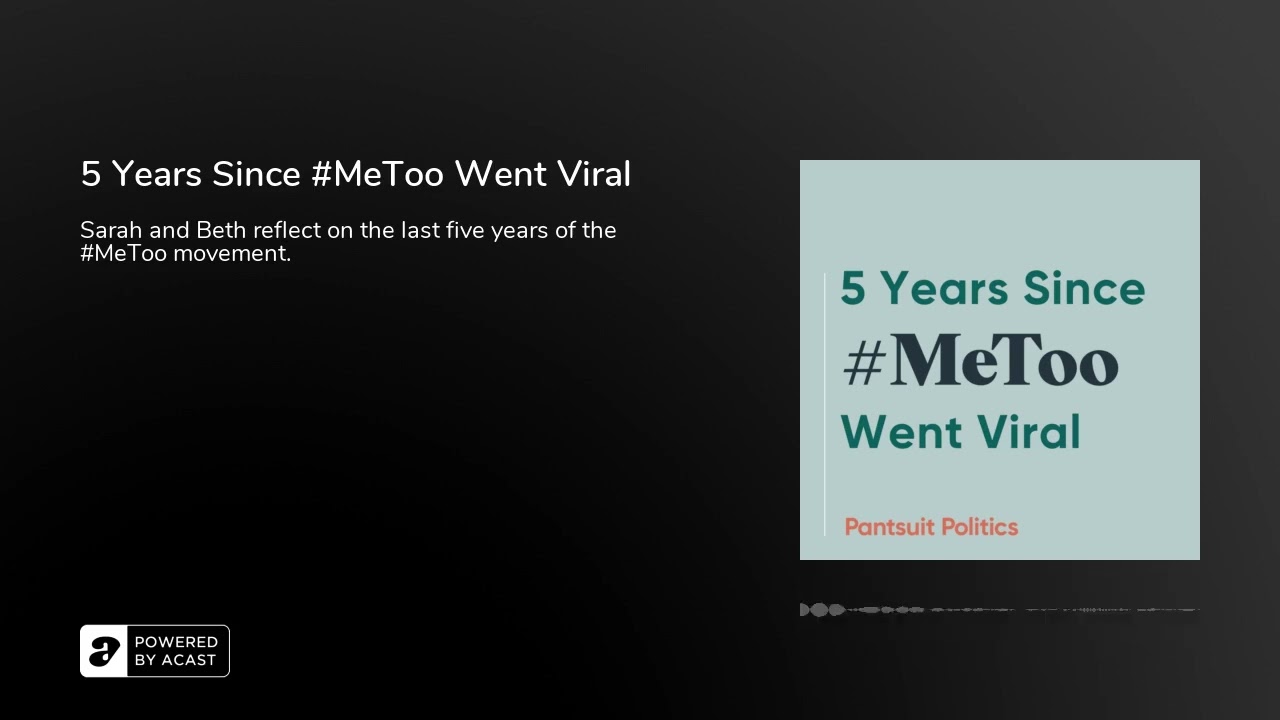This screenshot has width=1280, height=720.
Task: Click the audio waveform progress bar
Action: [x=1000, y=610]
